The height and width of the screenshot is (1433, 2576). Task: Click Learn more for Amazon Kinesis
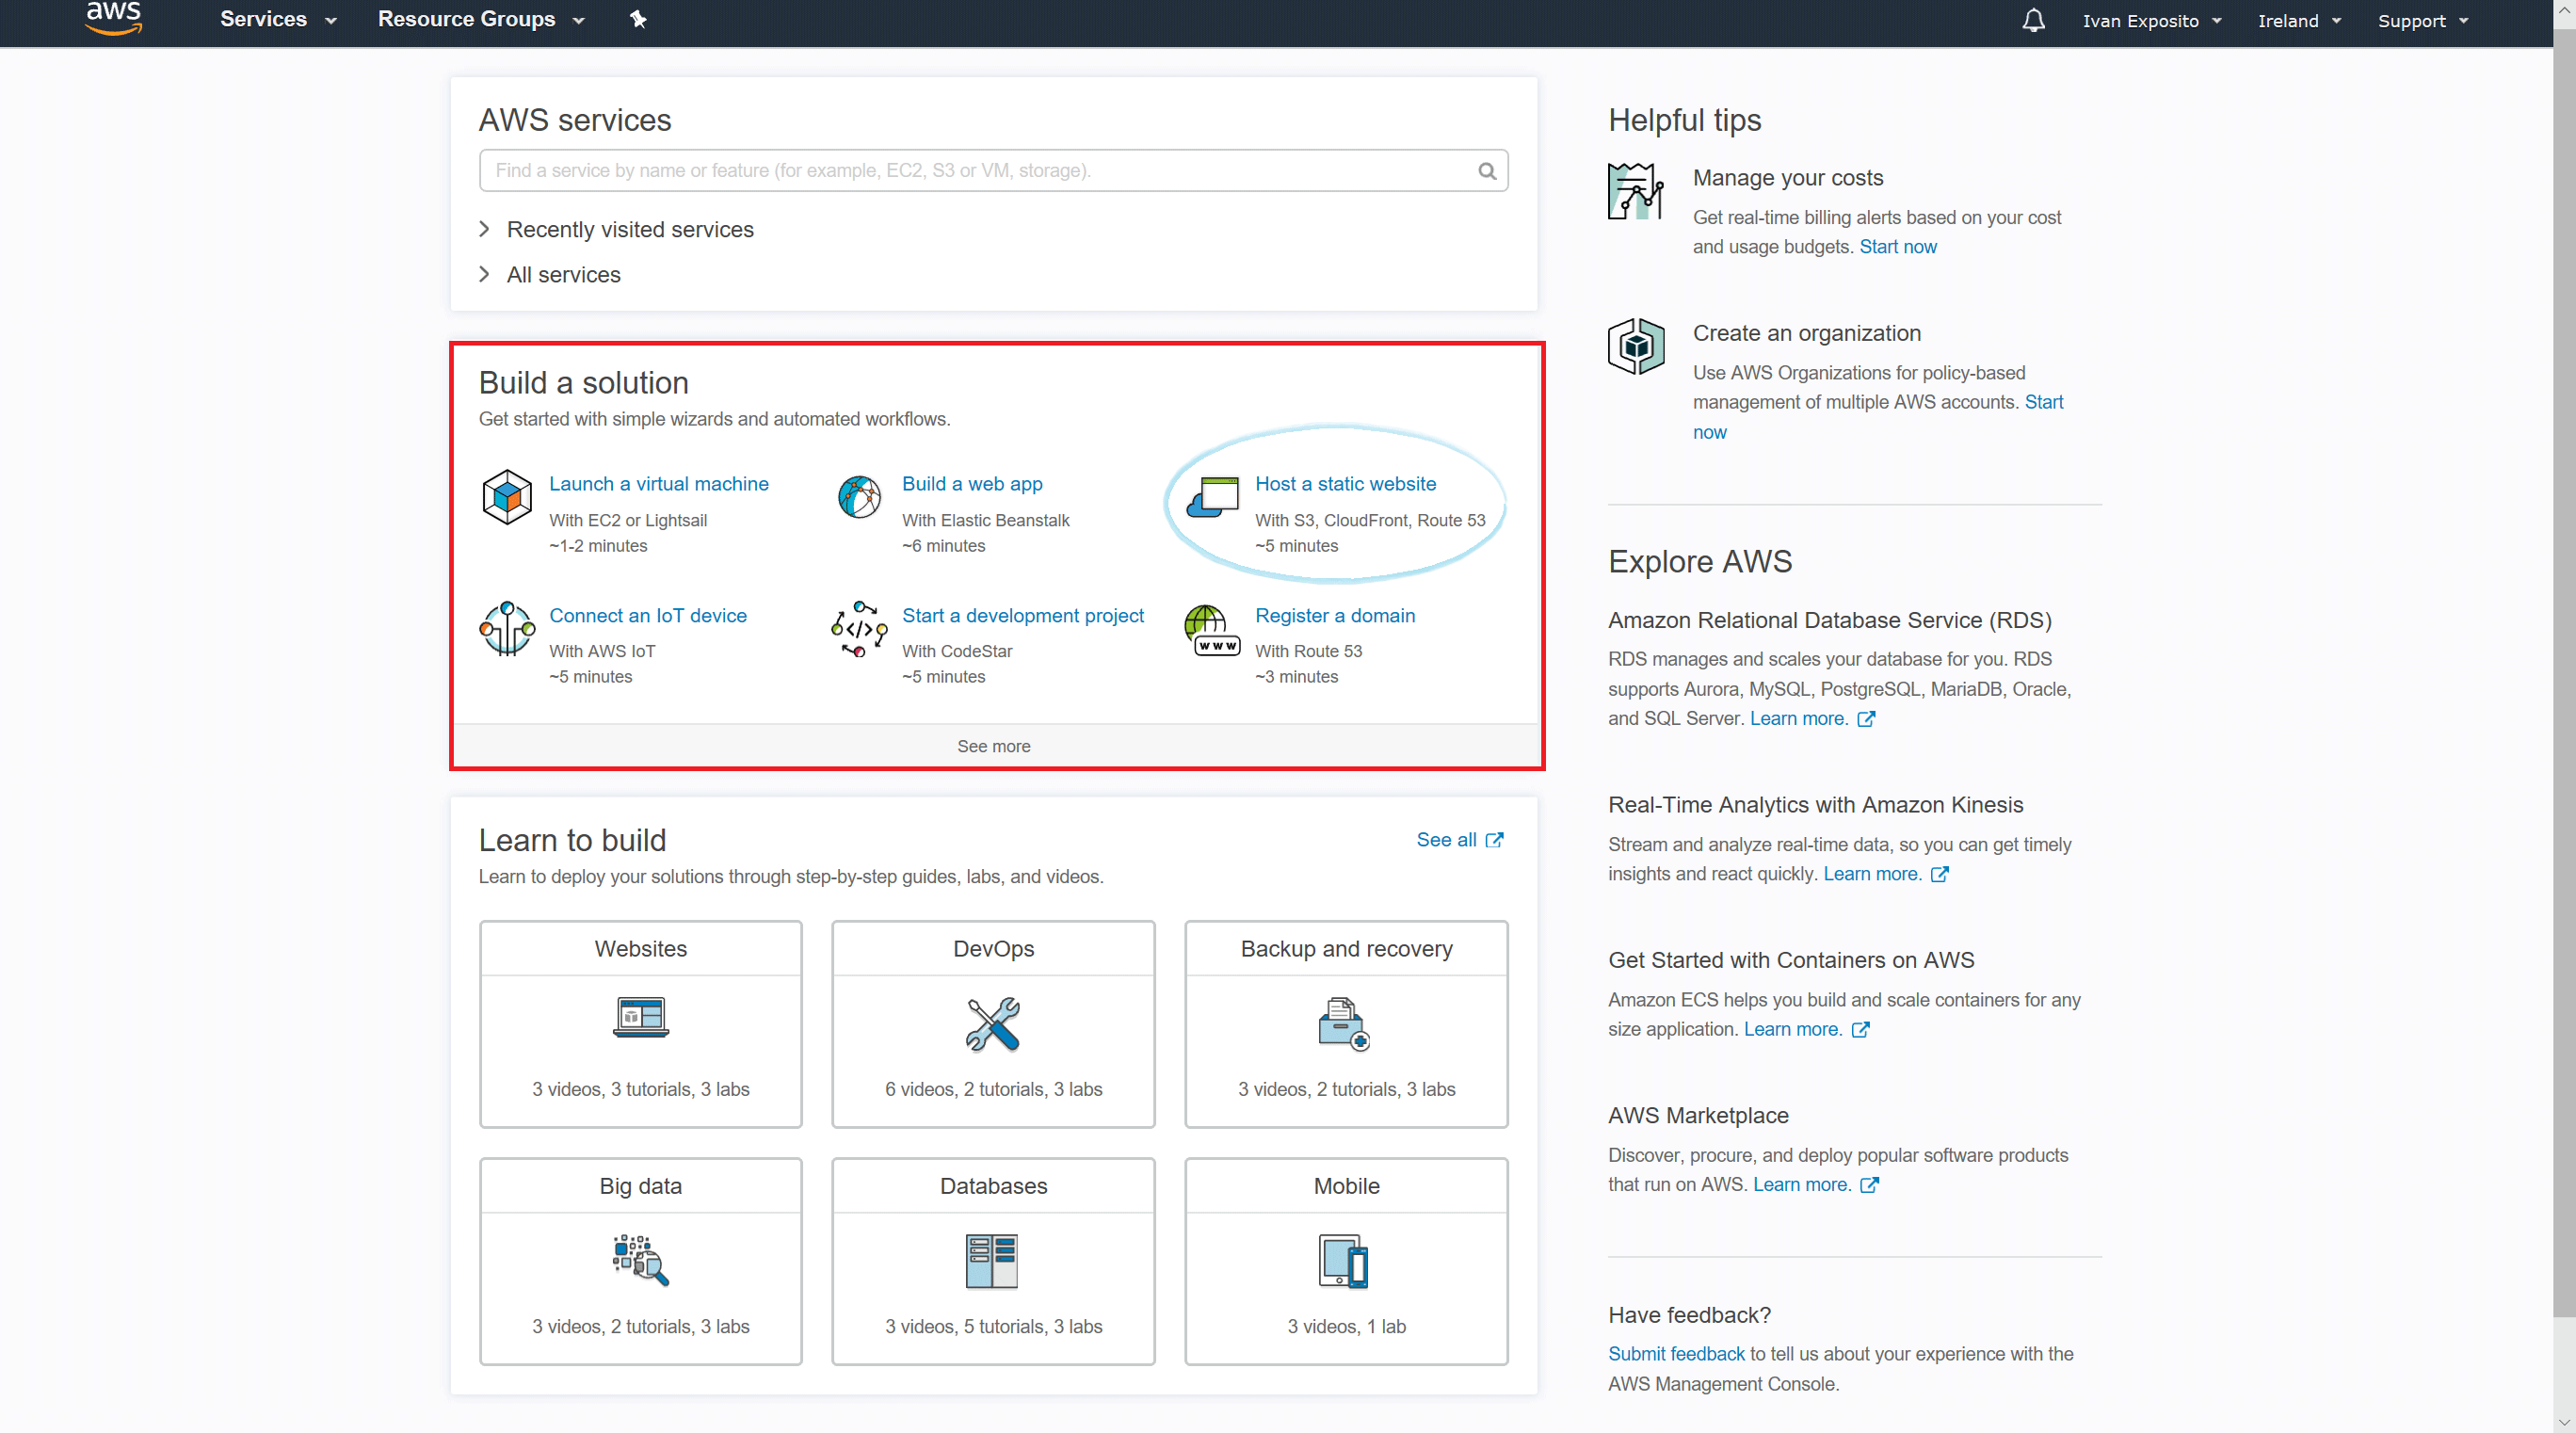click(1872, 874)
